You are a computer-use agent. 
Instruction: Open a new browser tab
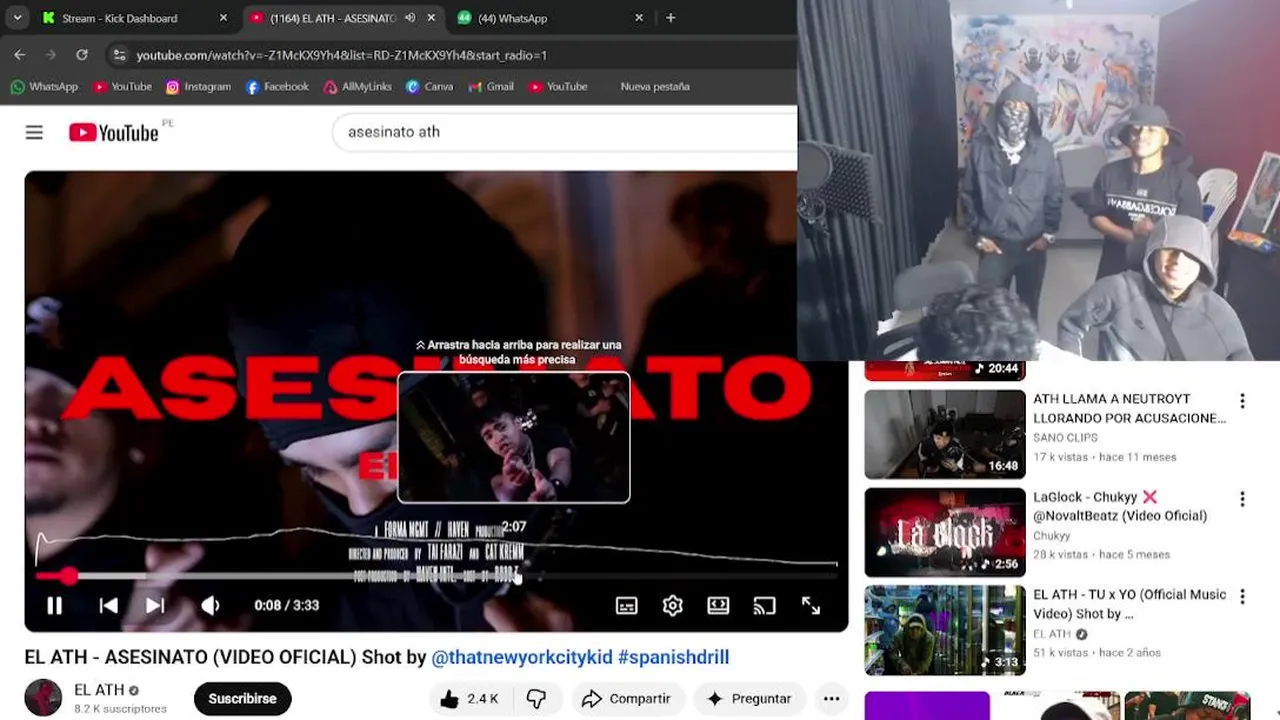tap(671, 18)
